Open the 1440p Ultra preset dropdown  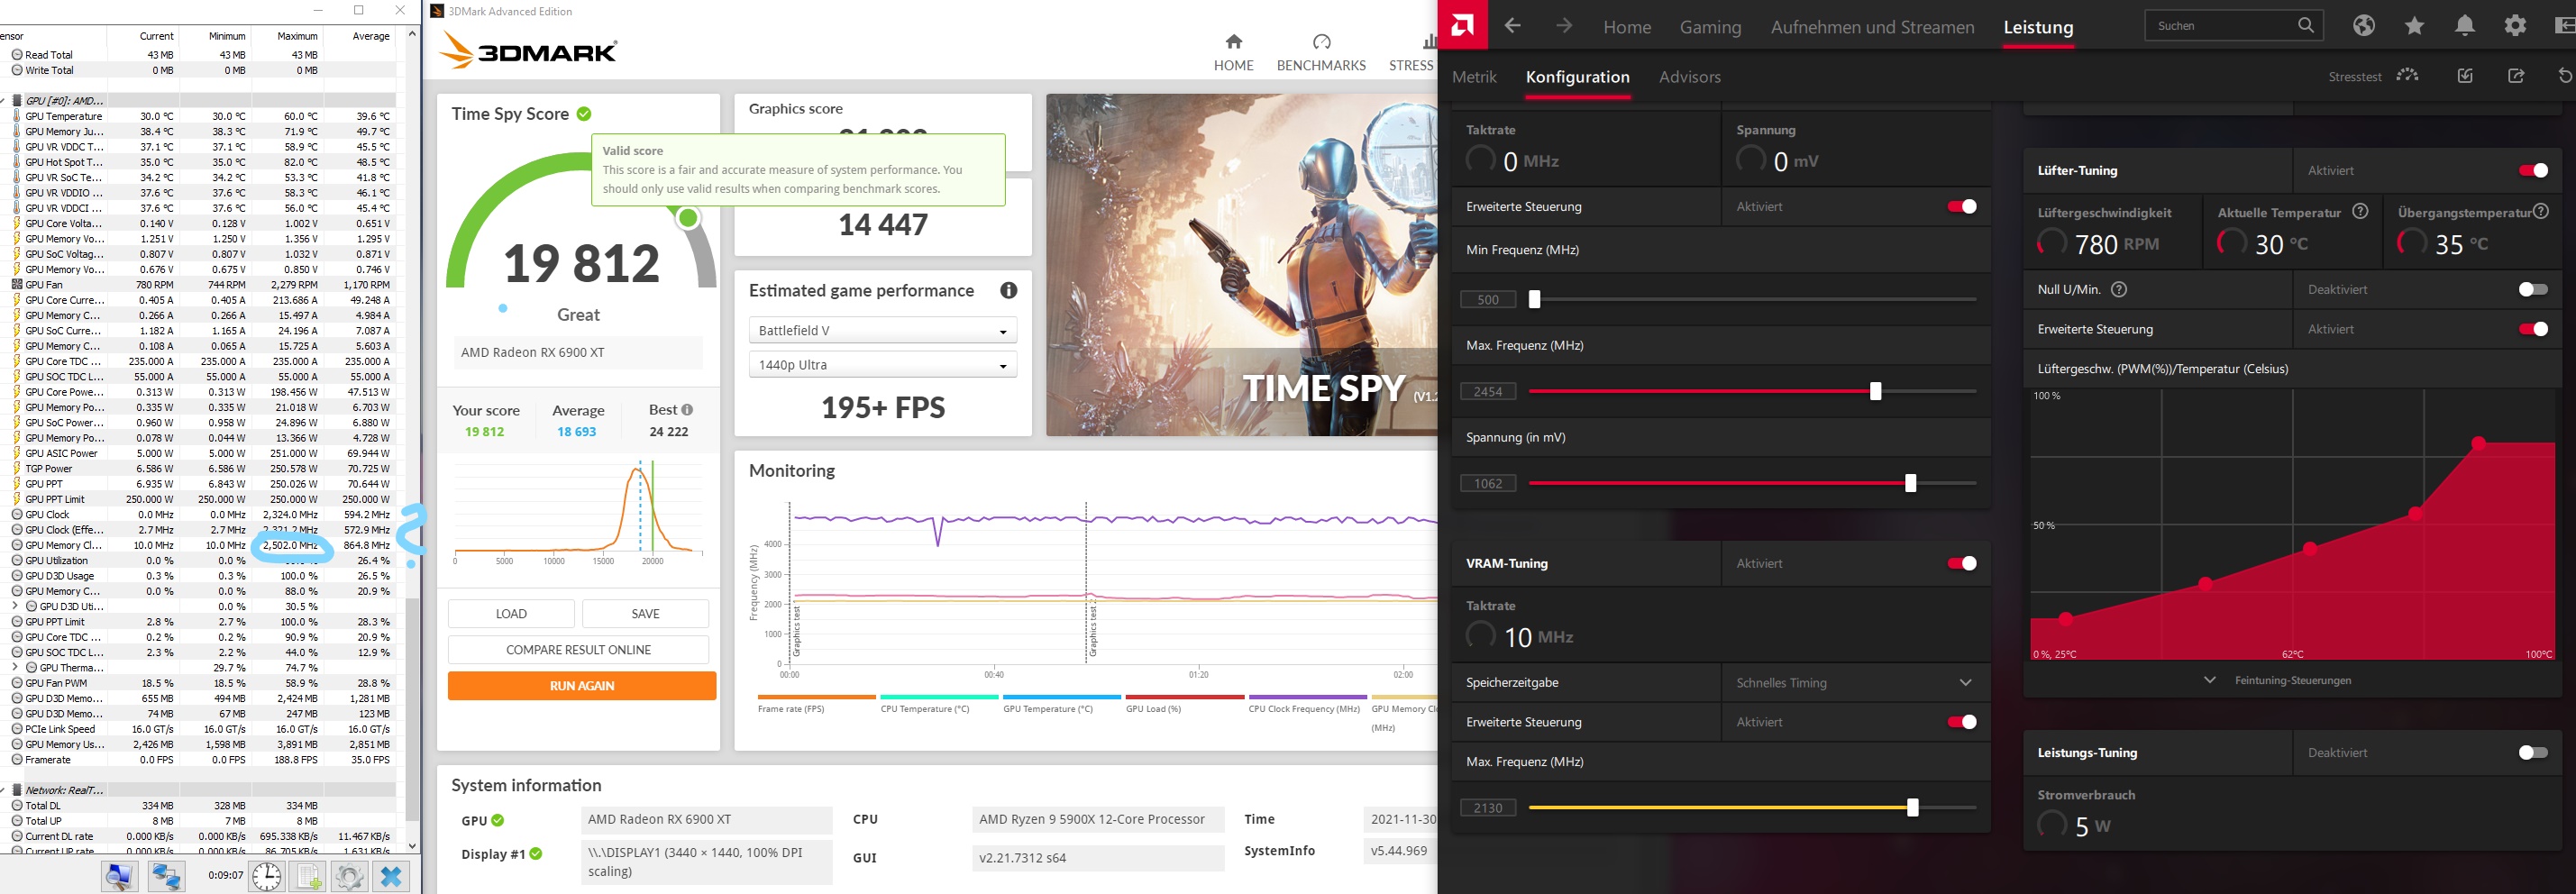point(883,365)
